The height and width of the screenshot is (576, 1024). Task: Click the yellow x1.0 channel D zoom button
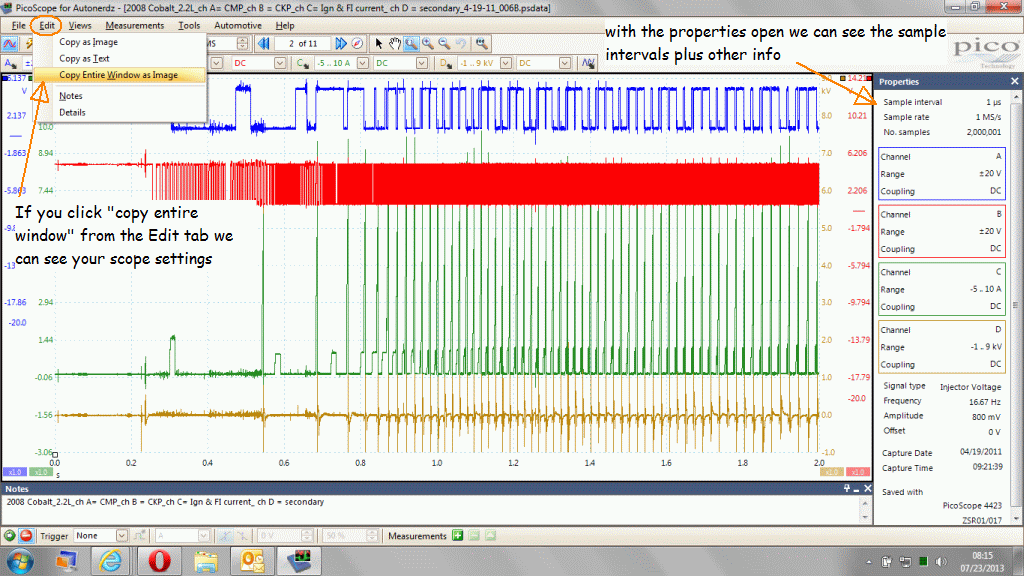click(831, 472)
